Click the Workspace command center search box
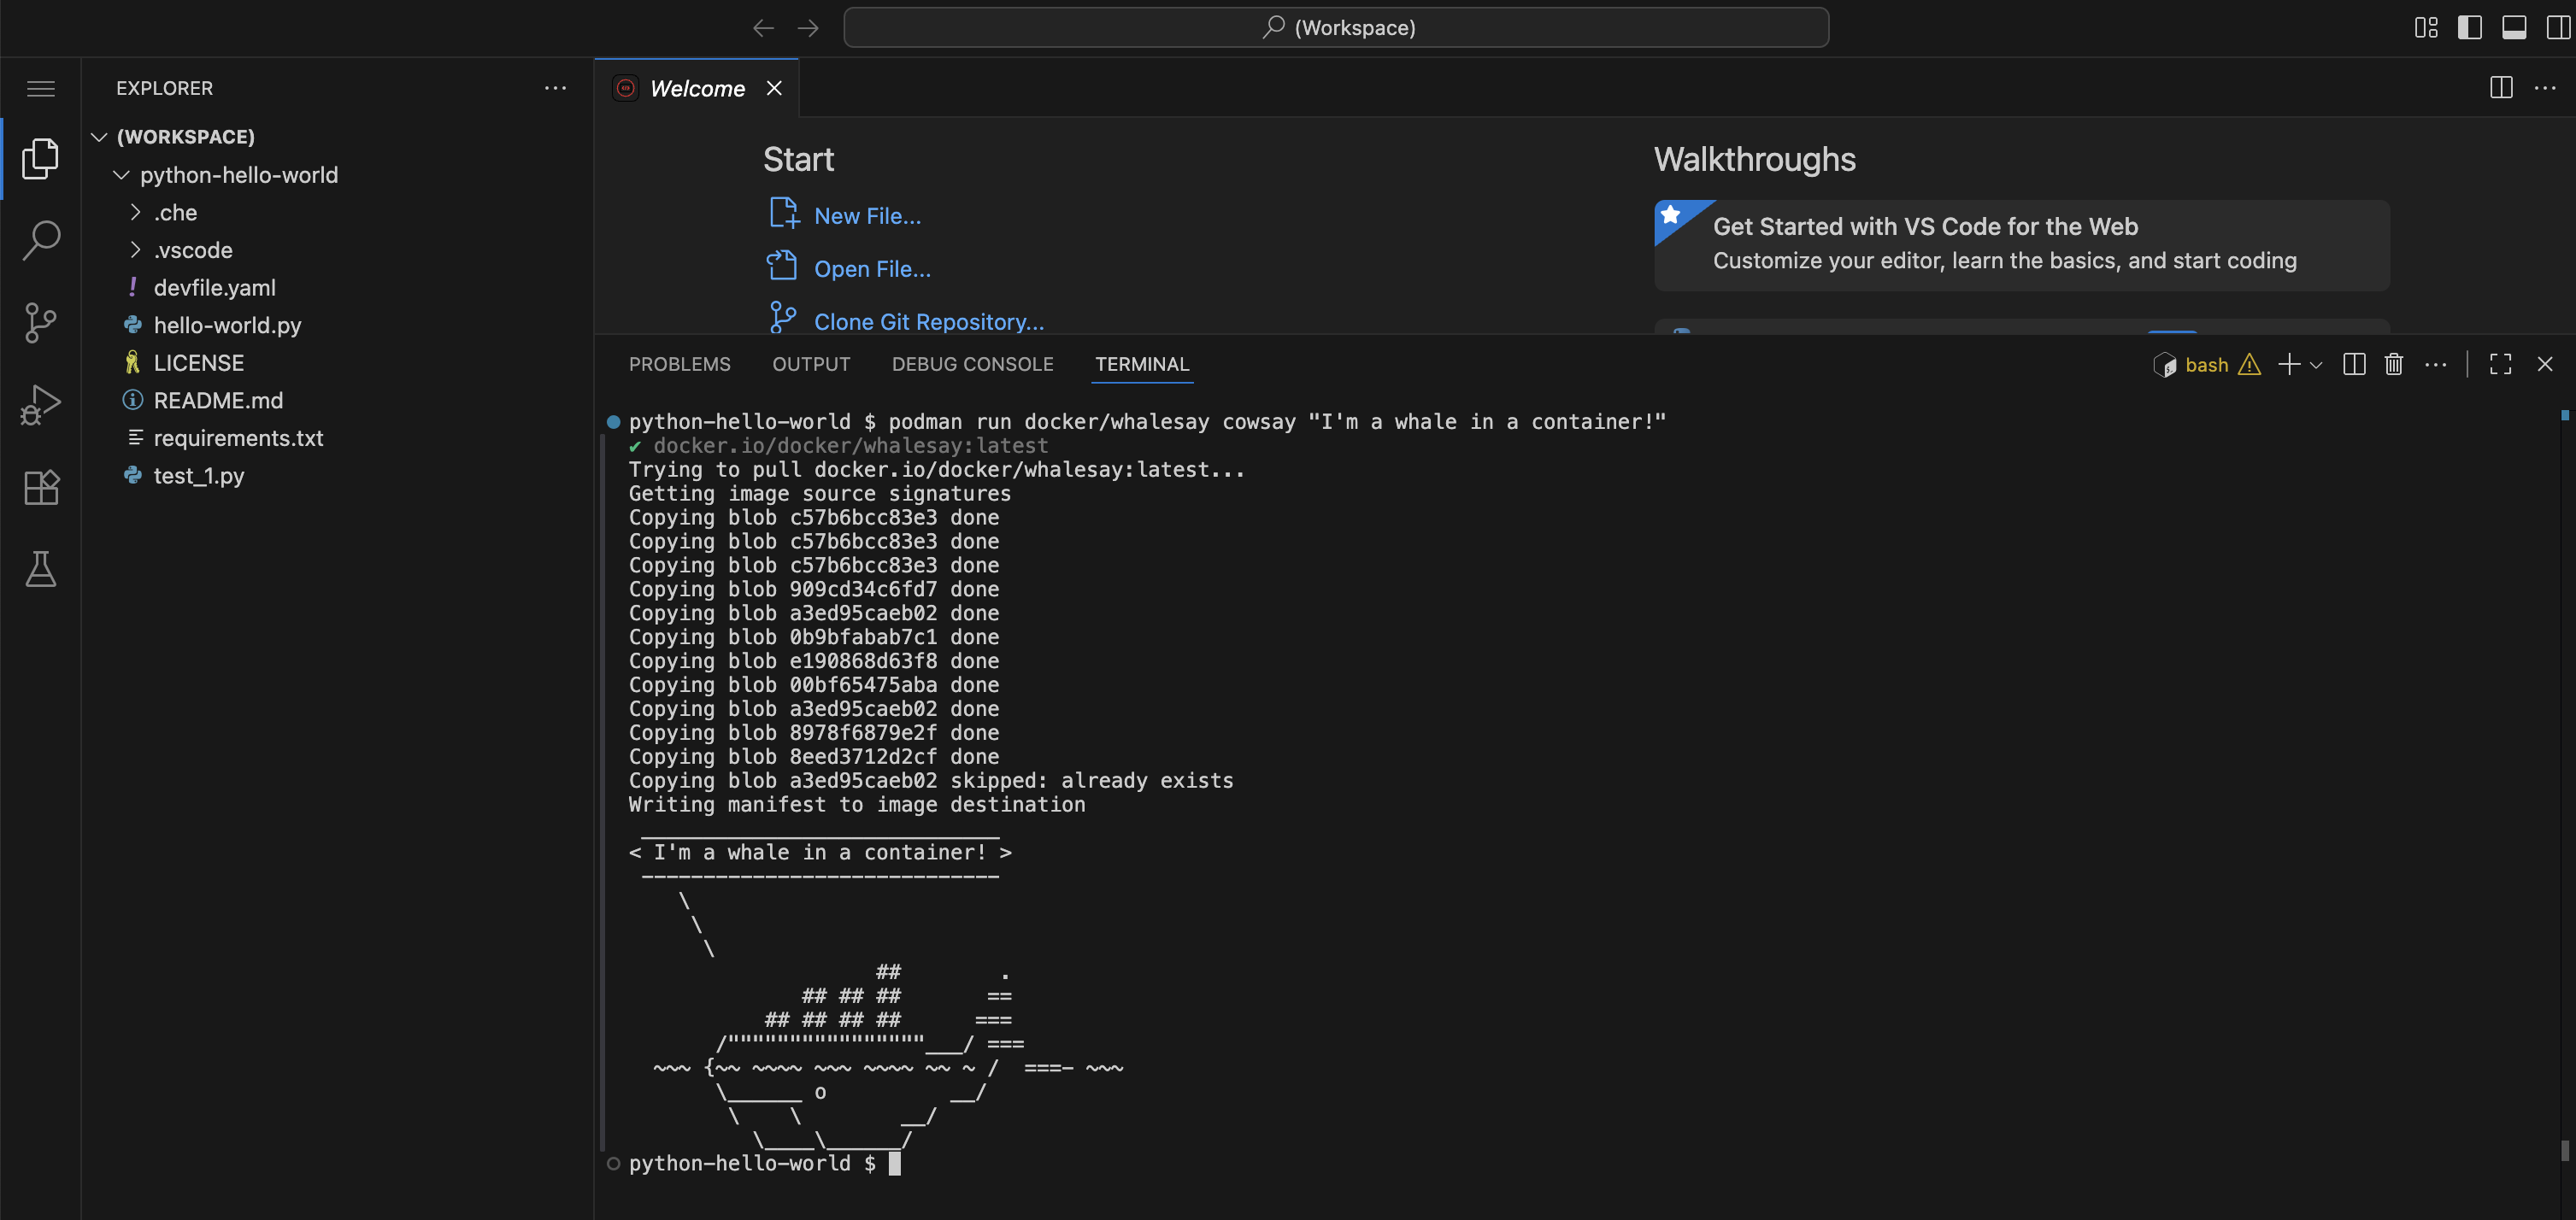Image resolution: width=2576 pixels, height=1220 pixels. pos(1336,27)
